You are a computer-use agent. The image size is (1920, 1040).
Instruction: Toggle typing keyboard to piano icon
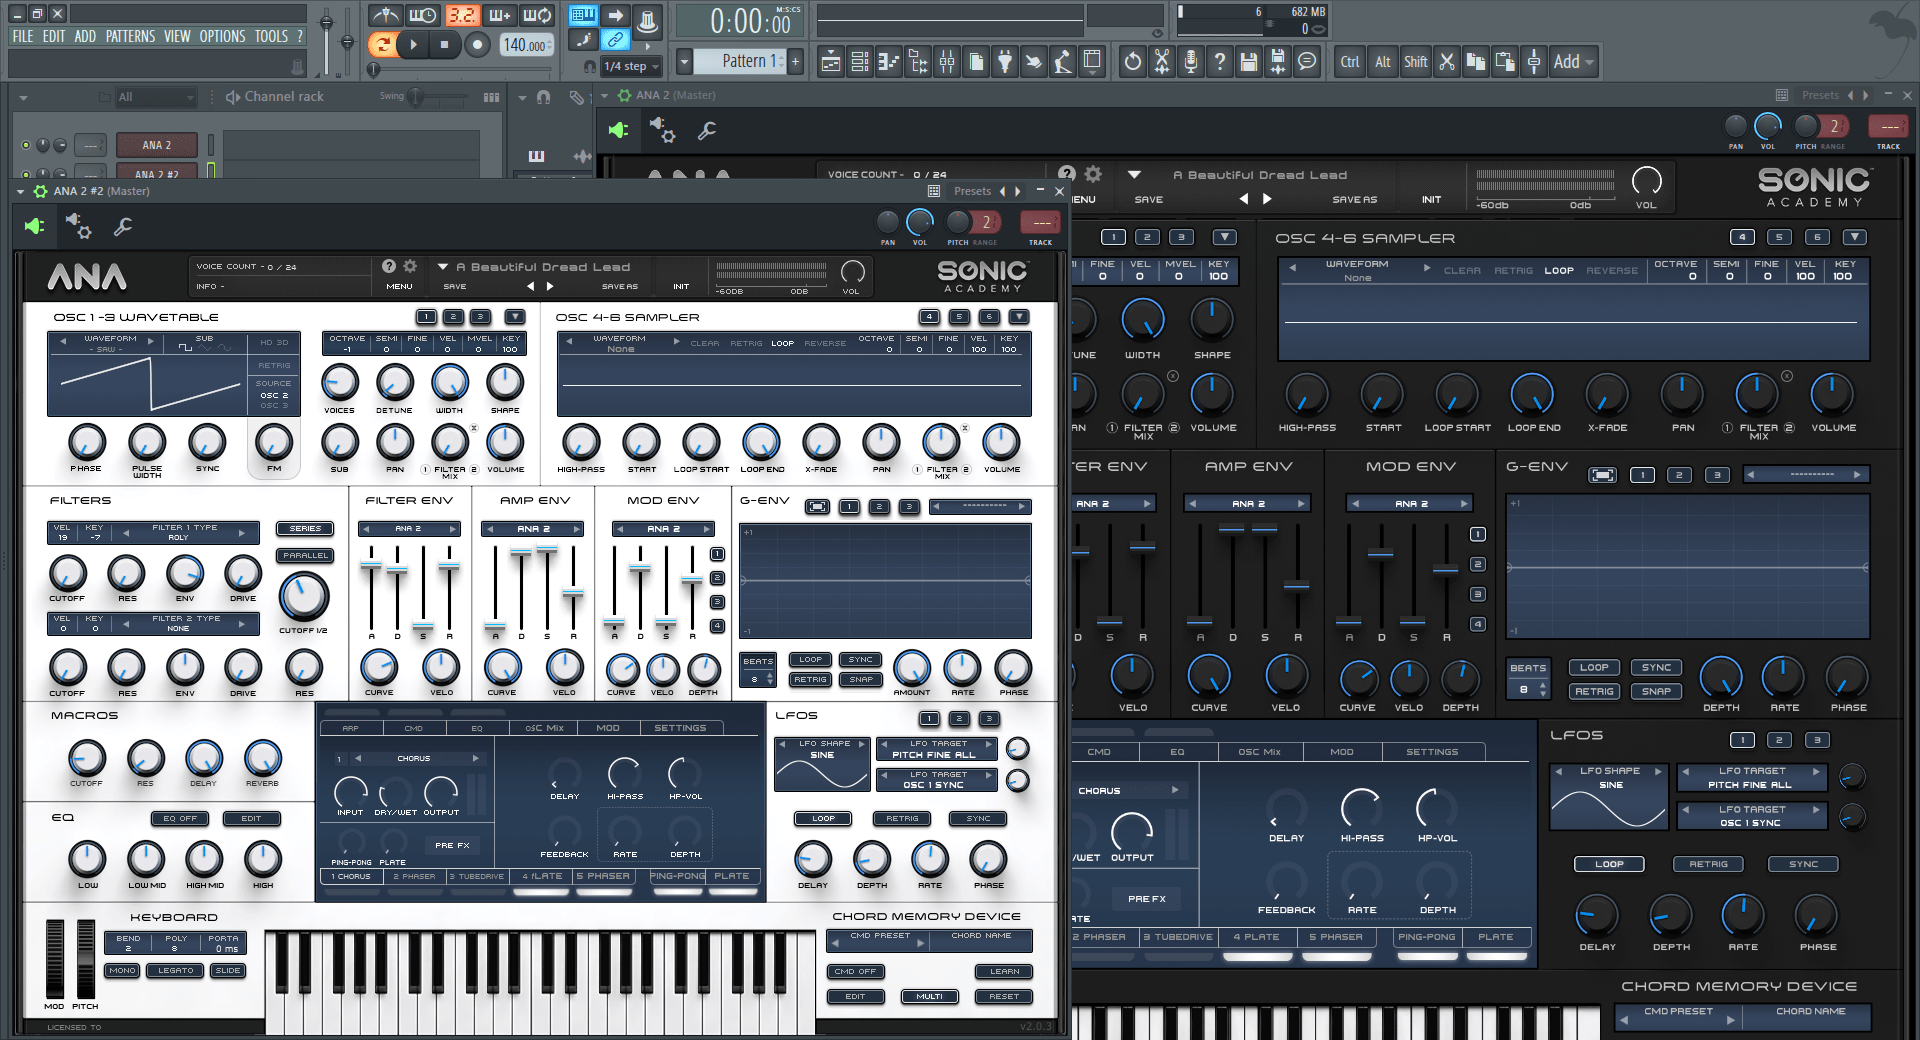[x=583, y=15]
